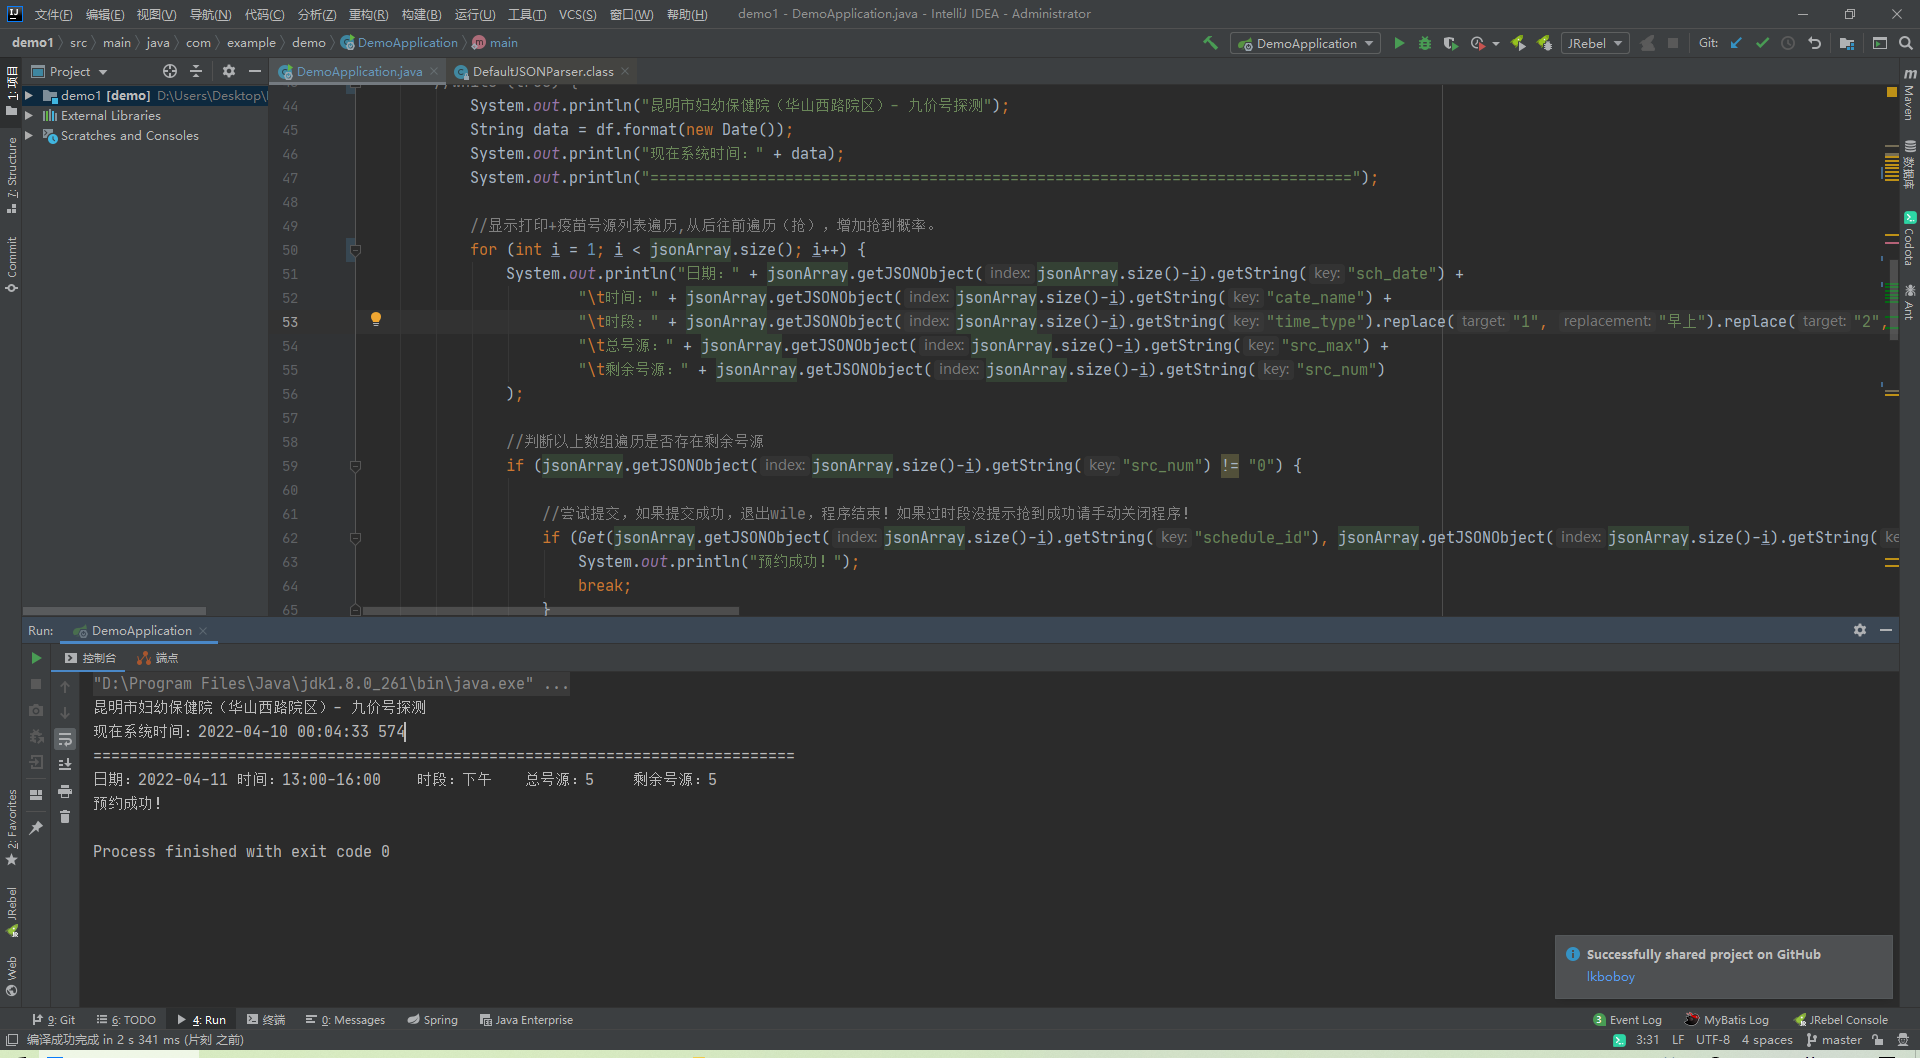Screen dimensions: 1920x1058
Task: Switch to DefaultJSONParser.class tab
Action: (x=542, y=71)
